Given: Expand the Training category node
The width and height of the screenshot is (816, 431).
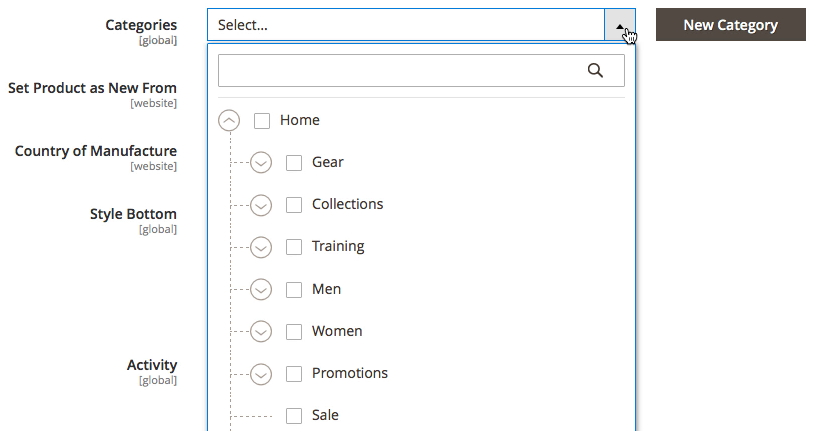Looking at the screenshot, I should pos(261,247).
